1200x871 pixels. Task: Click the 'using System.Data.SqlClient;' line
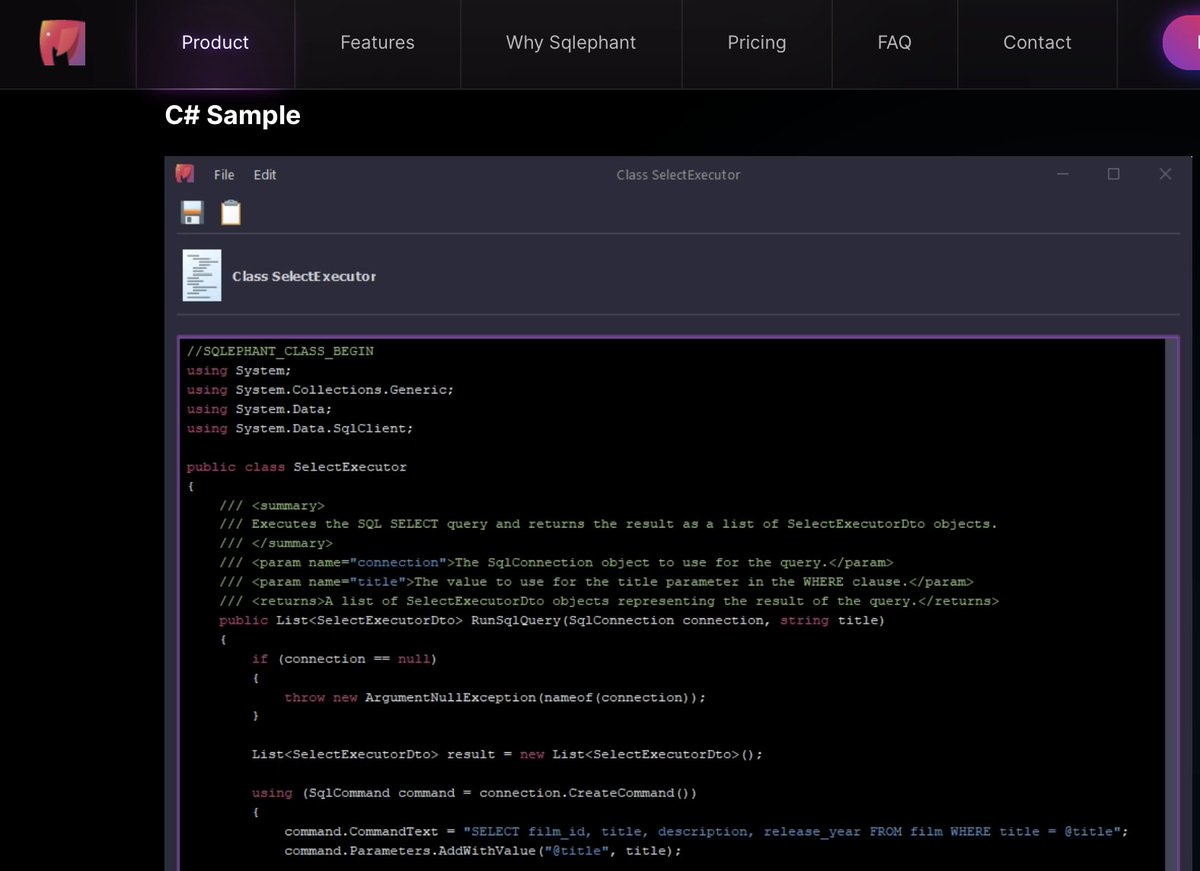click(300, 428)
